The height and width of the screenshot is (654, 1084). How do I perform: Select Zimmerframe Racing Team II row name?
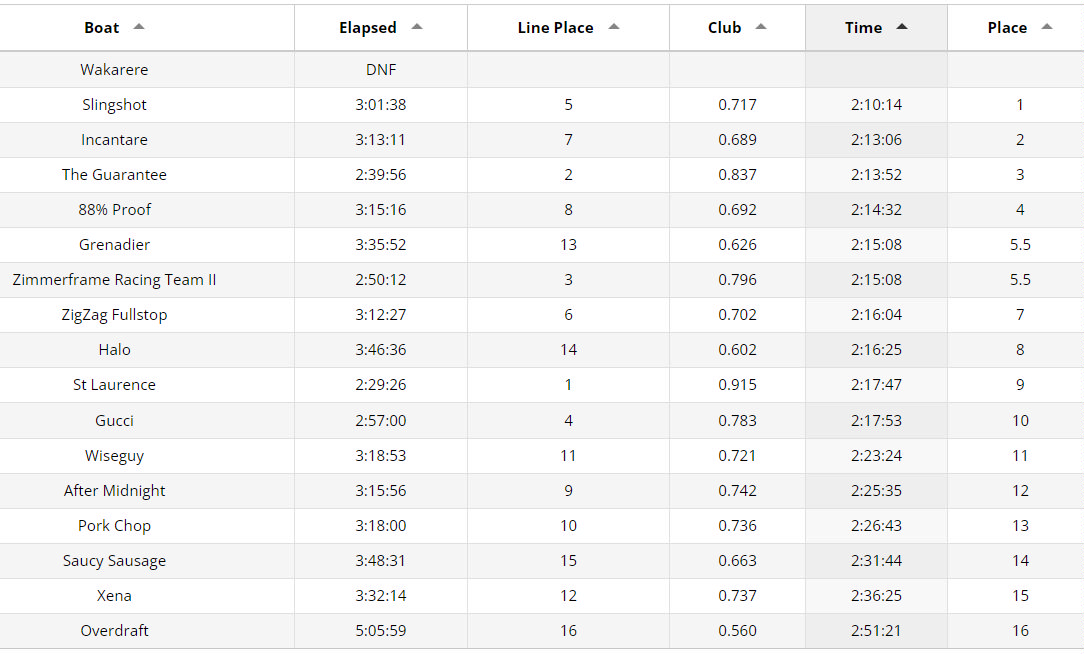(x=114, y=280)
